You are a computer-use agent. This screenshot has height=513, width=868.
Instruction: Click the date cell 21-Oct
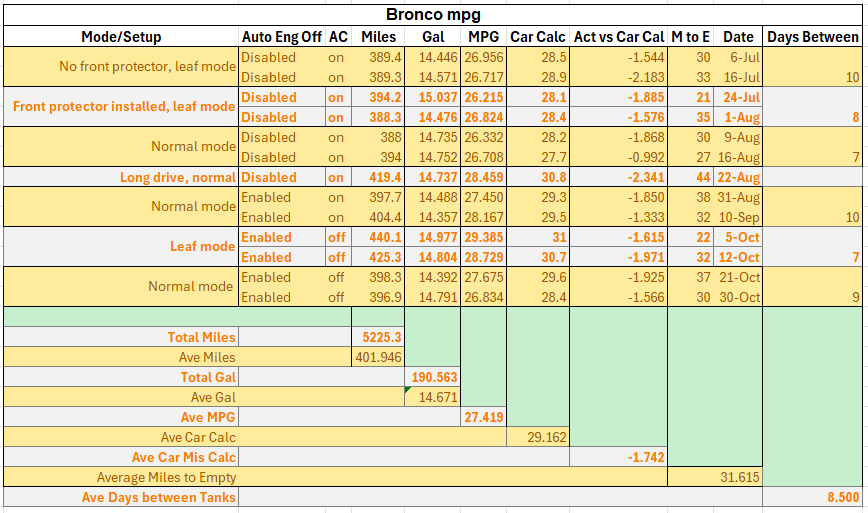(738, 277)
